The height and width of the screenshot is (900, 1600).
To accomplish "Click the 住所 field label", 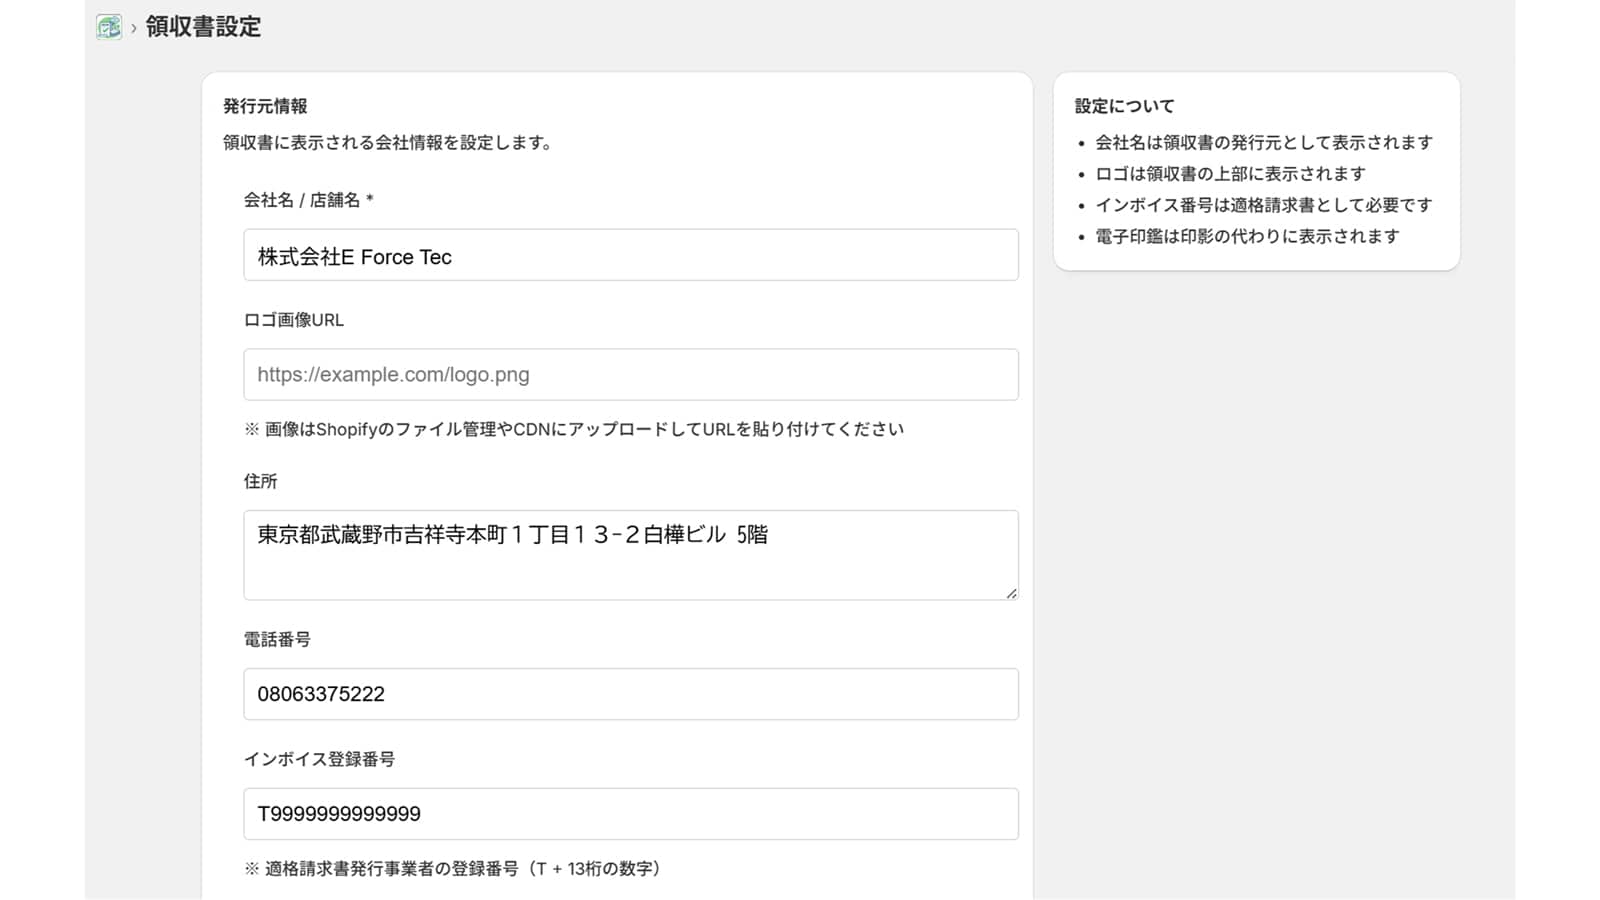I will 260,481.
